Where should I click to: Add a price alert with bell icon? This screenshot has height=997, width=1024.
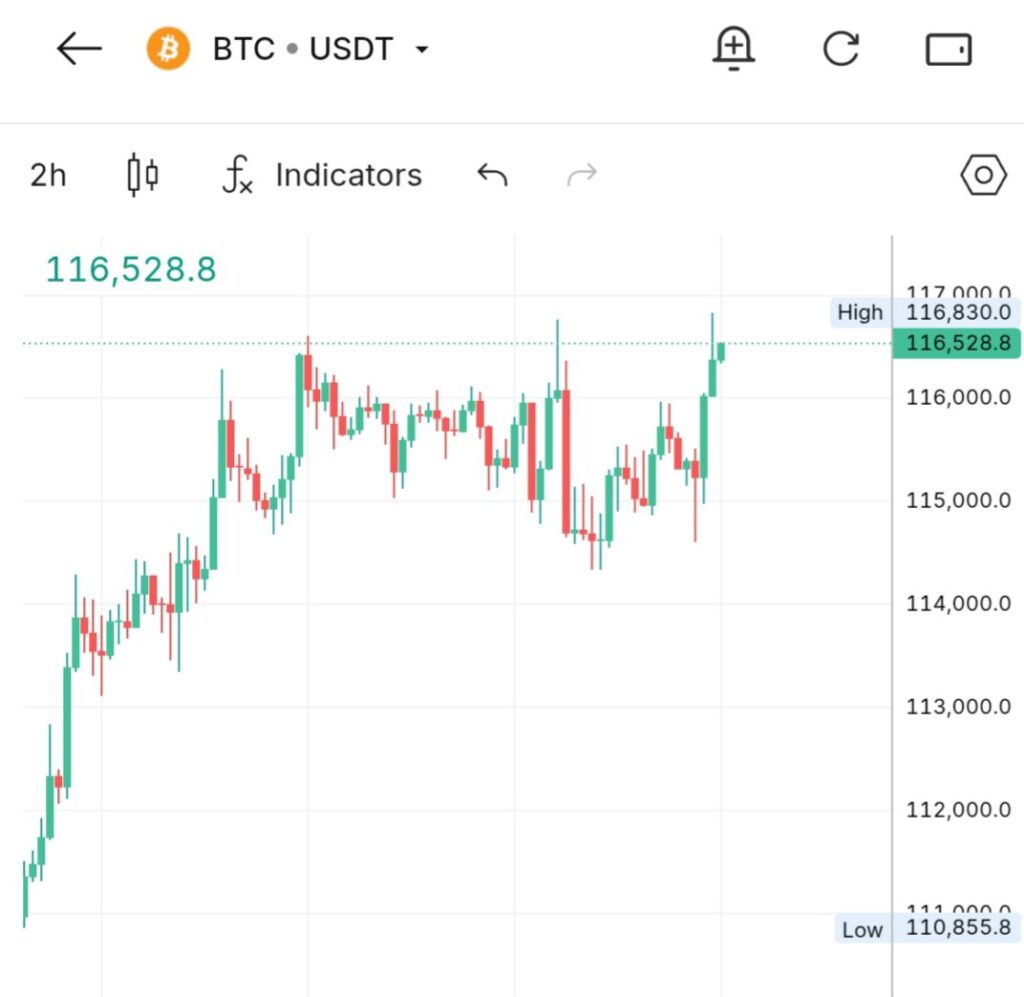pyautogui.click(x=733, y=49)
